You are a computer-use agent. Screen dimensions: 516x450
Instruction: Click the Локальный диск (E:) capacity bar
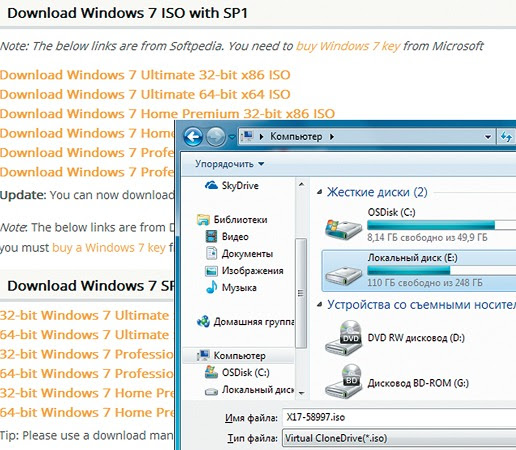point(441,270)
